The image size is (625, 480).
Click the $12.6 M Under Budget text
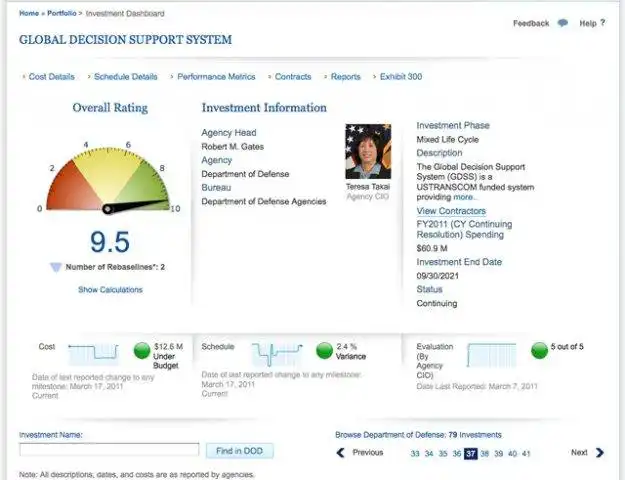point(168,356)
